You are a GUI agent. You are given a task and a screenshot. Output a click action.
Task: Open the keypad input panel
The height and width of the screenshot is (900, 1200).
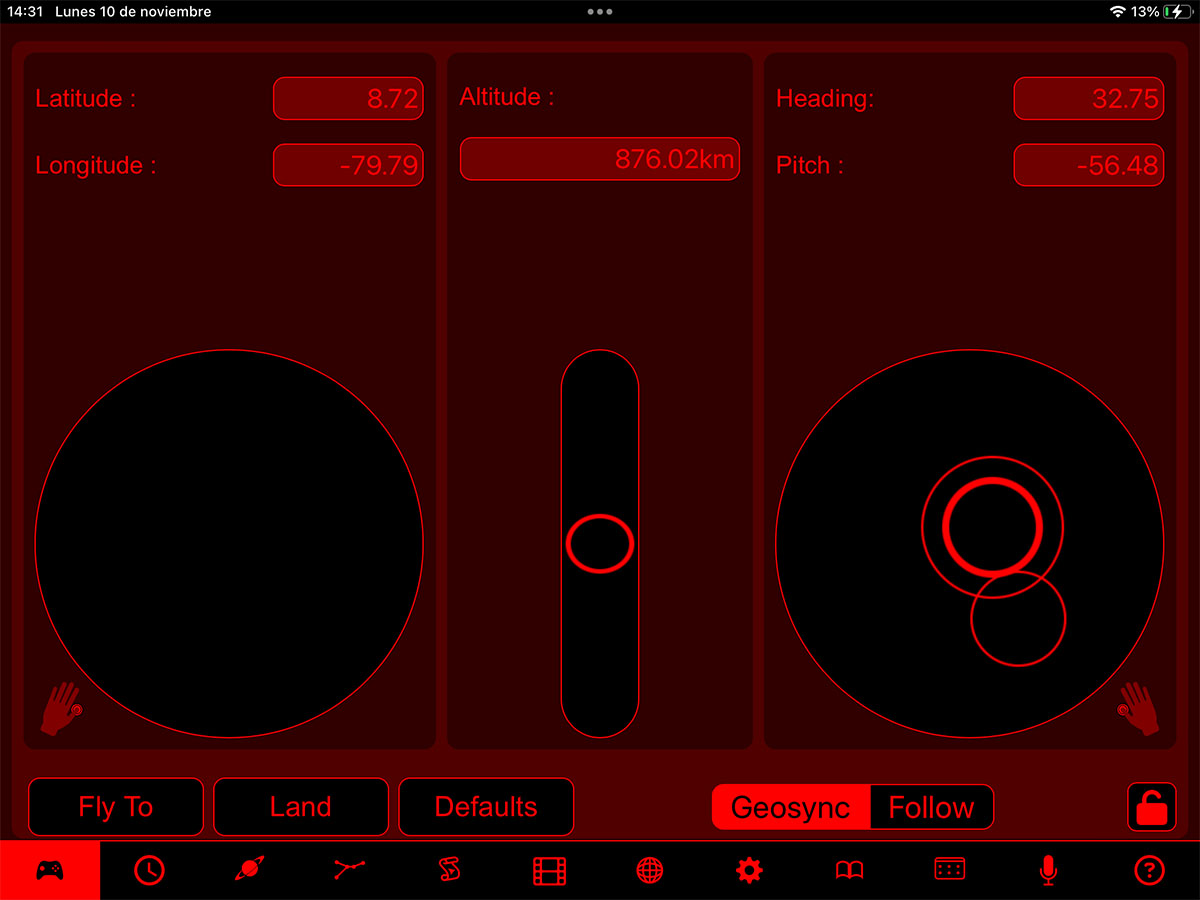948,869
